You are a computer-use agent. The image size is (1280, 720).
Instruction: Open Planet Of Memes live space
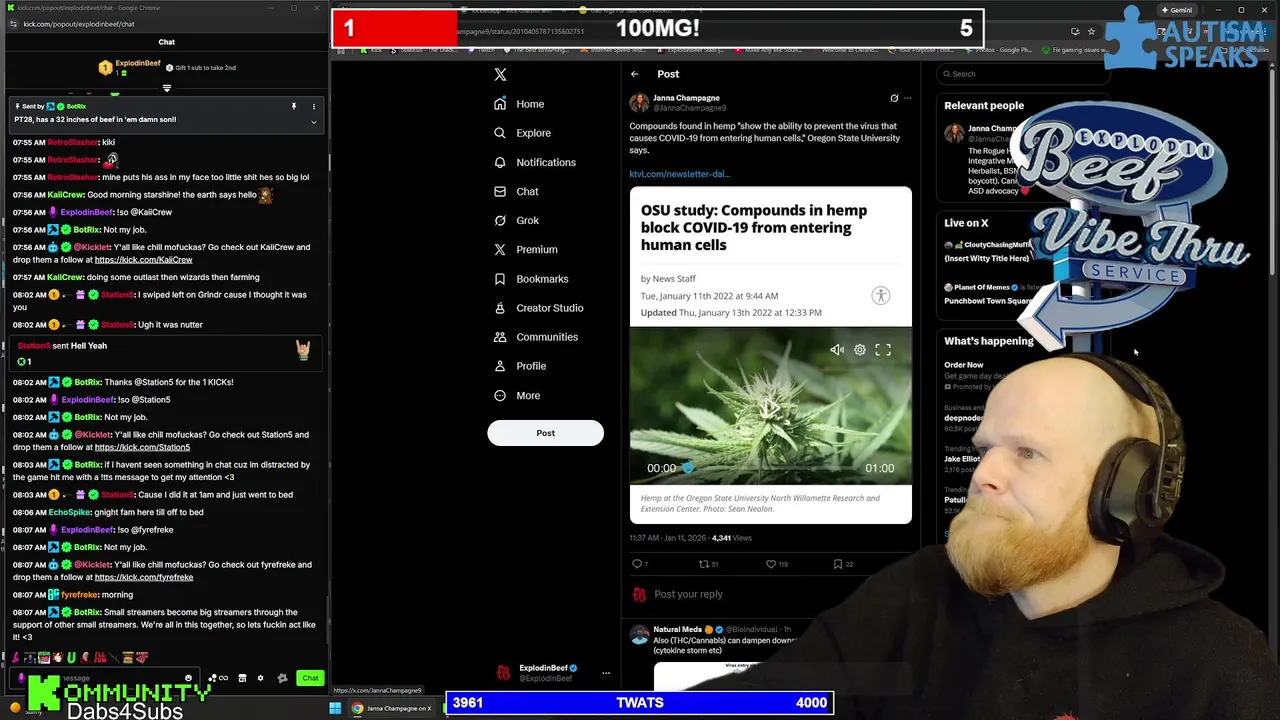click(987, 294)
